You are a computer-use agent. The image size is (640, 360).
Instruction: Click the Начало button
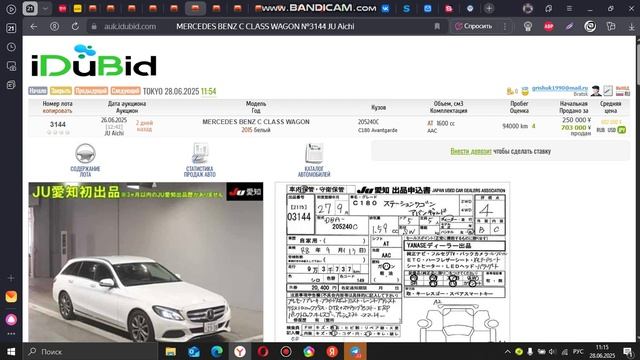click(x=38, y=91)
